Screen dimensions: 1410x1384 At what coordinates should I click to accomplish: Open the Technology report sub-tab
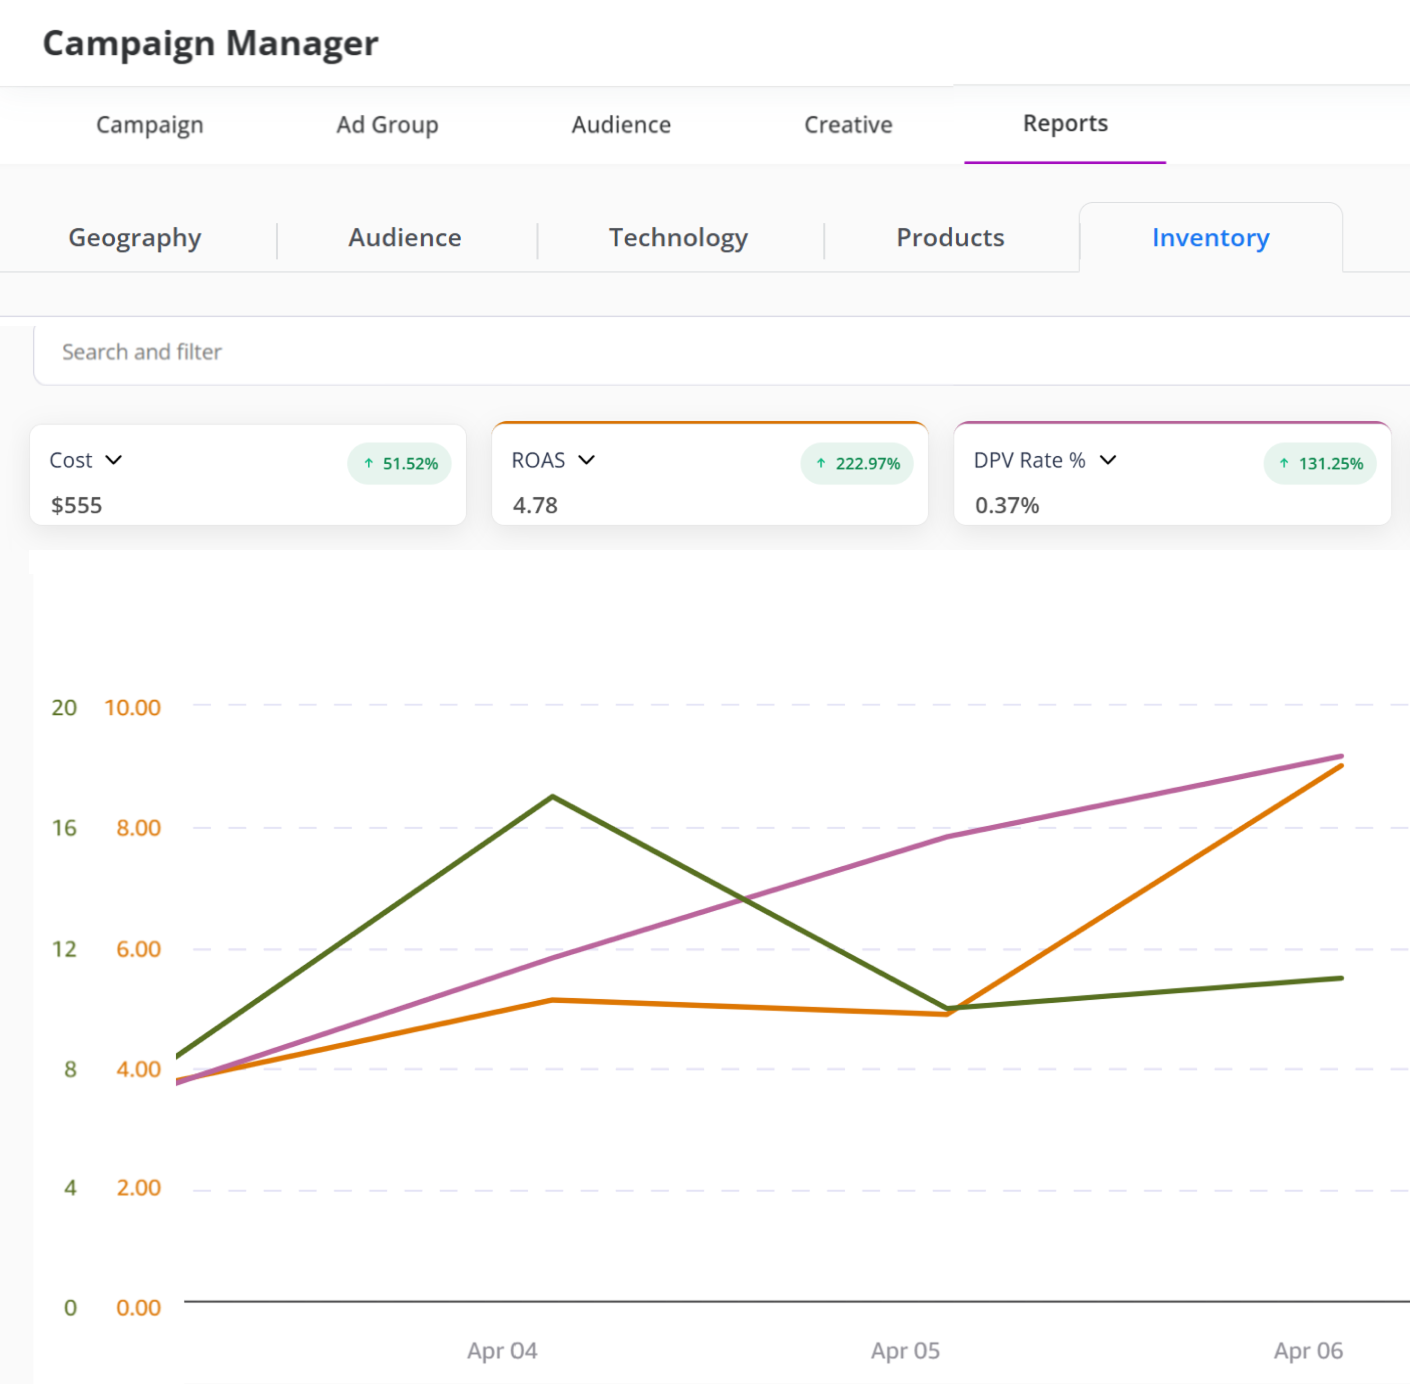click(x=678, y=238)
